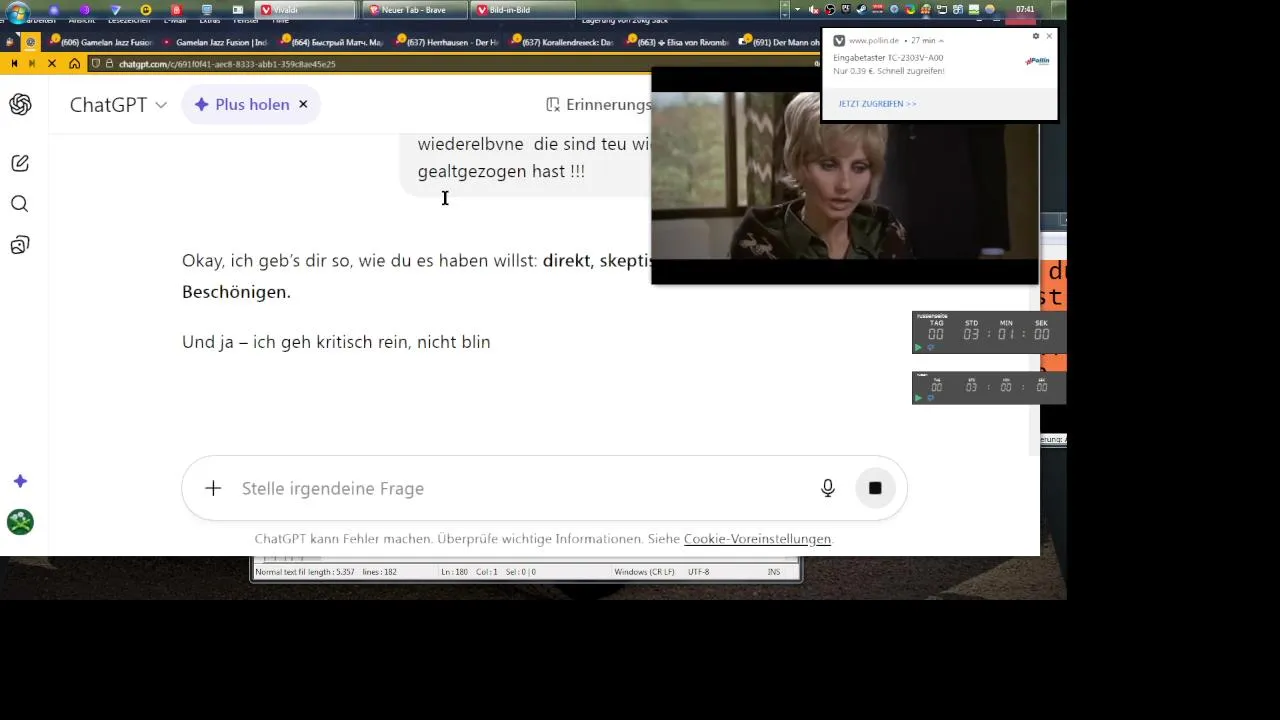The image size is (1280, 720).
Task: Click JETZT ZUGREIFEN >> in the notification
Action: pos(877,104)
